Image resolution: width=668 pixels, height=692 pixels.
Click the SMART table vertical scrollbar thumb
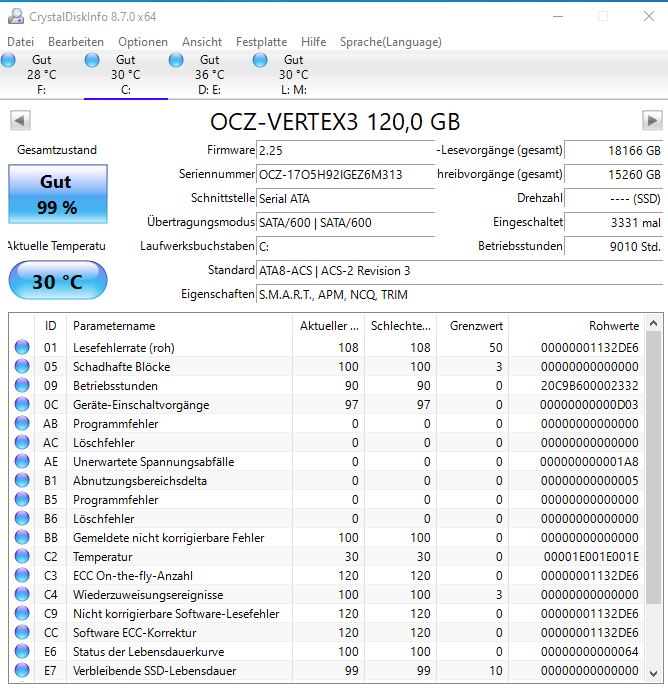(653, 468)
